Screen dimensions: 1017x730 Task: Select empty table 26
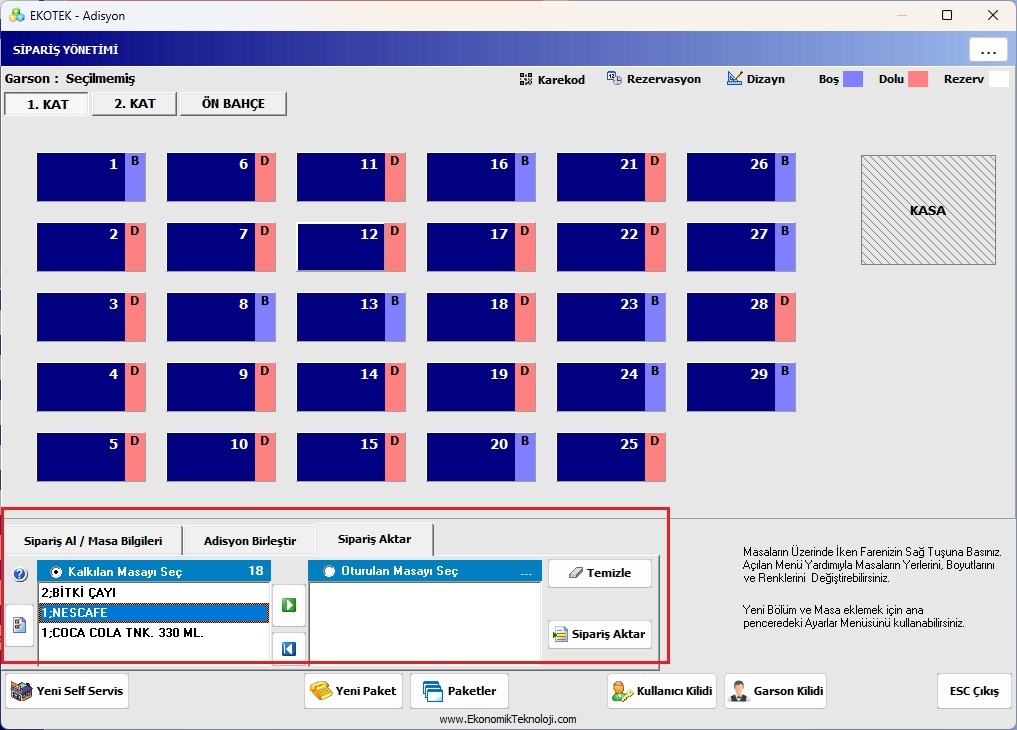[741, 177]
